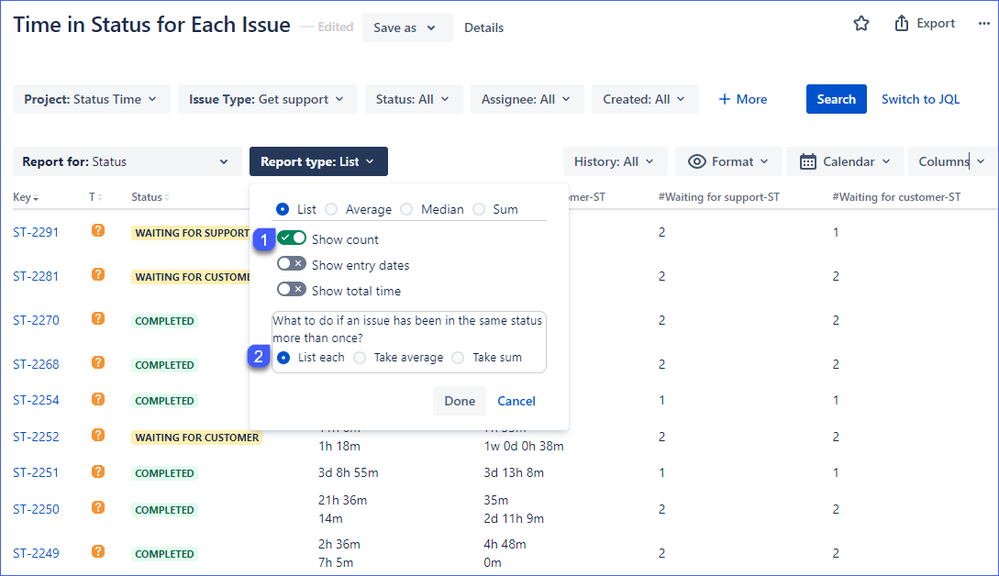The width and height of the screenshot is (999, 576).
Task: Open the Assignee: All filter
Action: click(x=527, y=99)
